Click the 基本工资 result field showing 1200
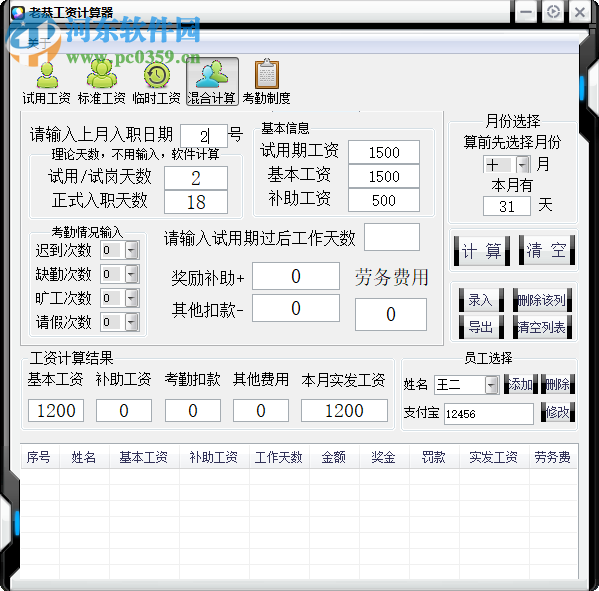Viewport: 599px width, 591px height. pyautogui.click(x=56, y=411)
